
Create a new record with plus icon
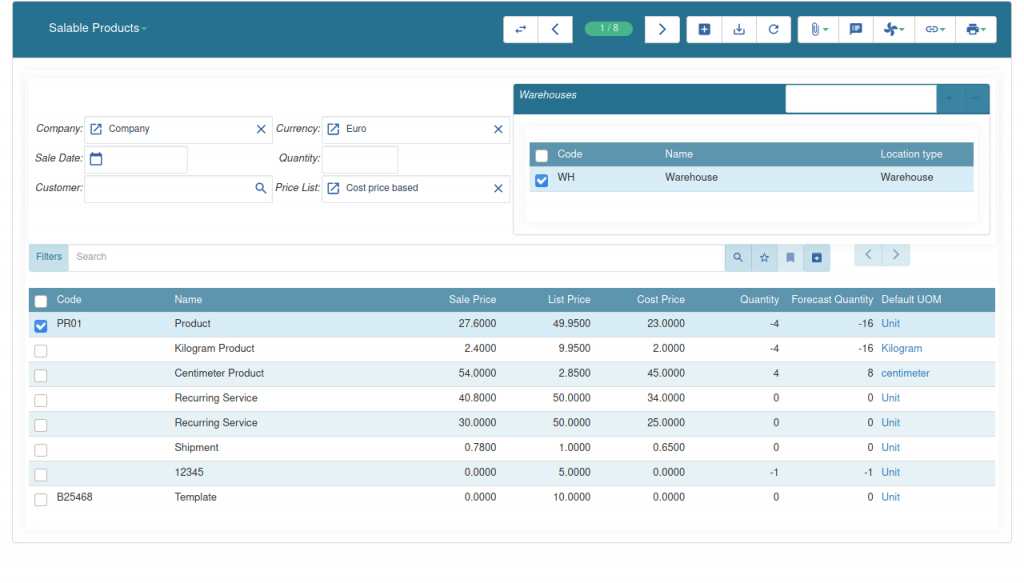[704, 30]
